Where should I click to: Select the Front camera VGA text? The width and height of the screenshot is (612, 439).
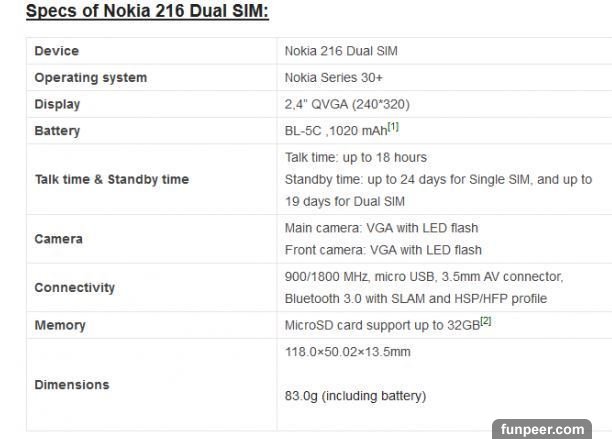383,250
